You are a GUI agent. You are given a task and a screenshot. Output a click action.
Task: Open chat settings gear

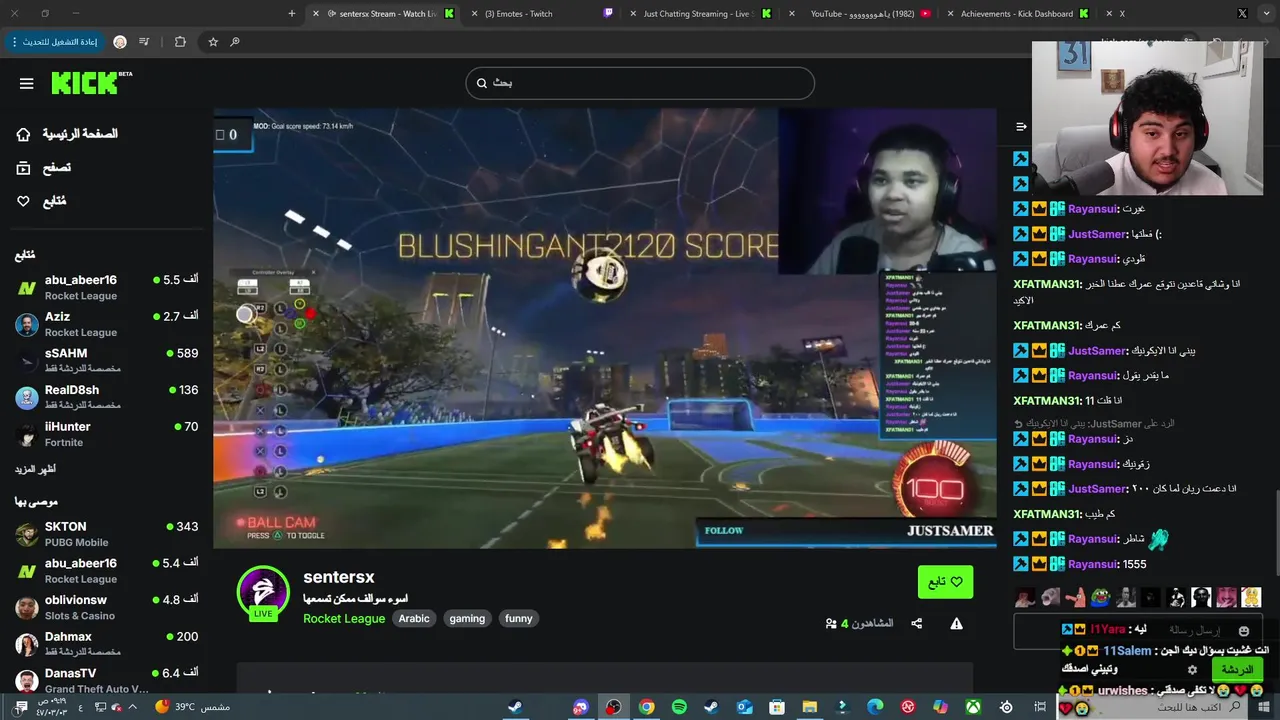[x=1192, y=670]
